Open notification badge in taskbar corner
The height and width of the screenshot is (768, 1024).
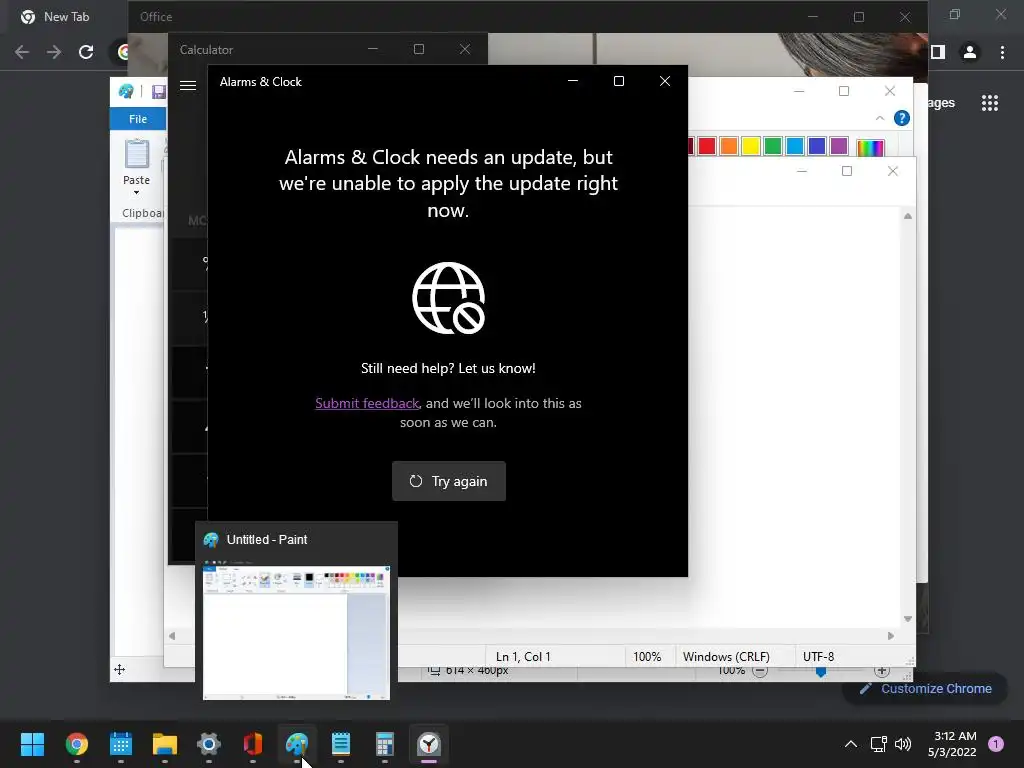[x=996, y=744]
